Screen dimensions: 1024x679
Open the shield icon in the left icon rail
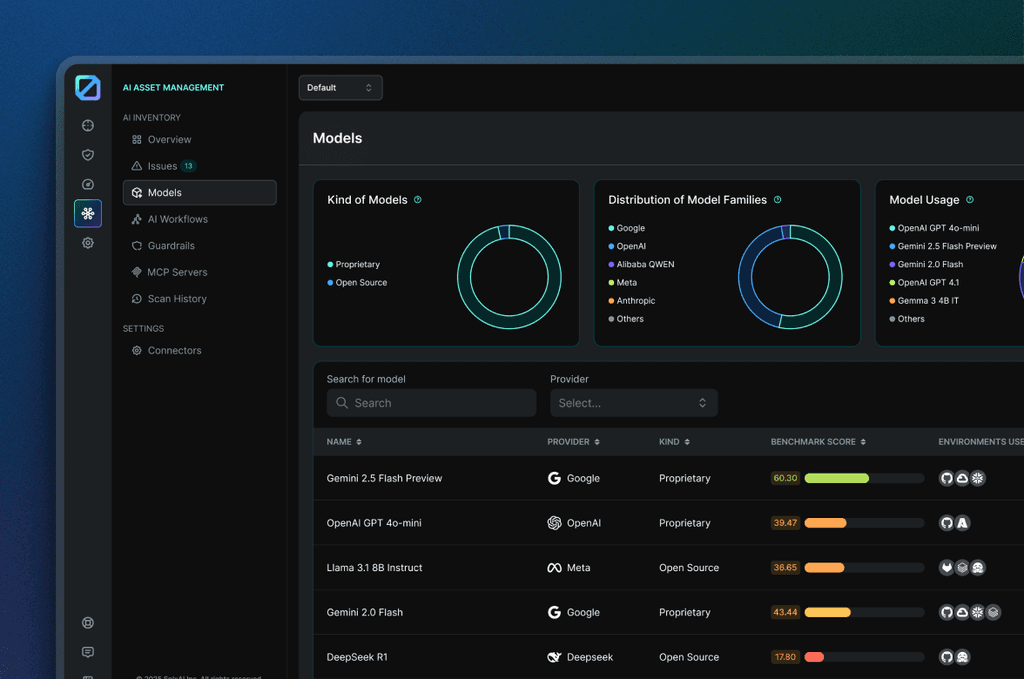pos(88,155)
